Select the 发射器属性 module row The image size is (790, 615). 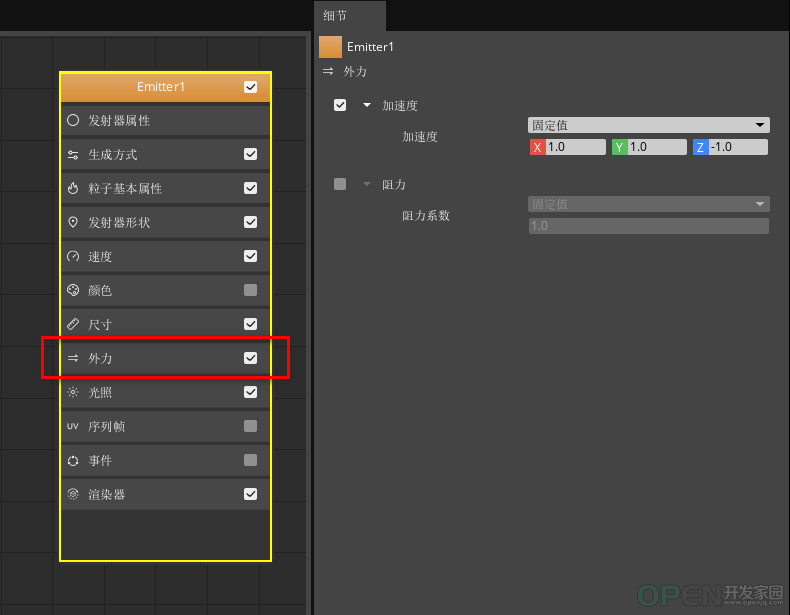pyautogui.click(x=165, y=120)
